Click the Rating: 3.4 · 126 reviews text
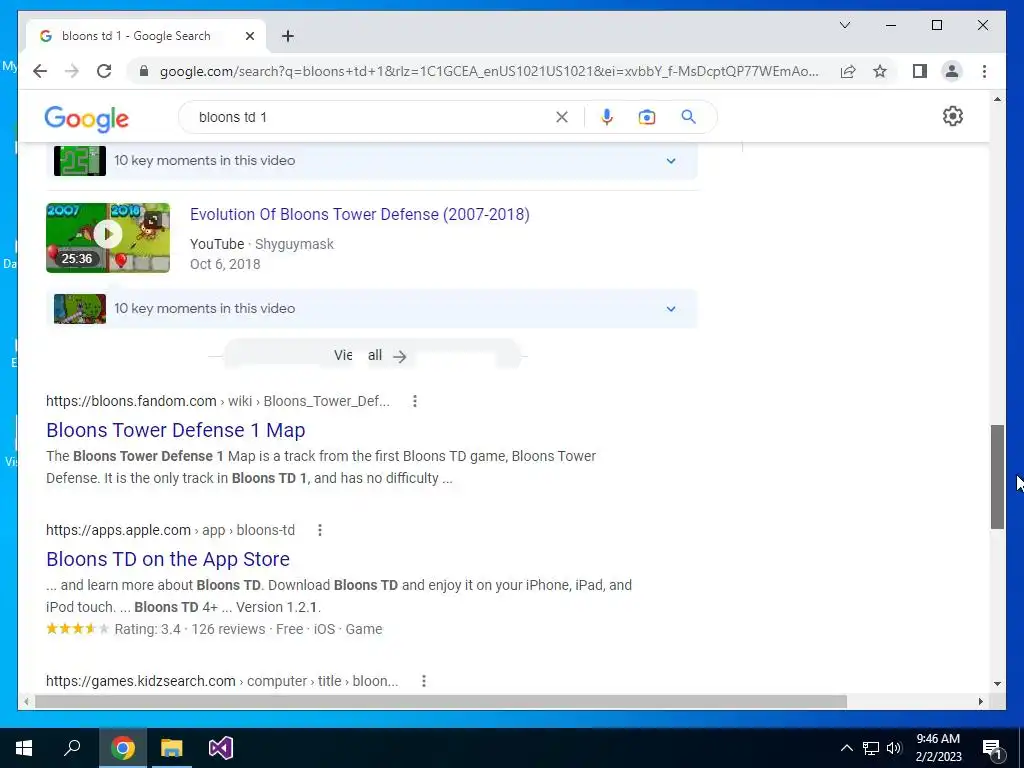This screenshot has width=1024, height=768. click(190, 630)
